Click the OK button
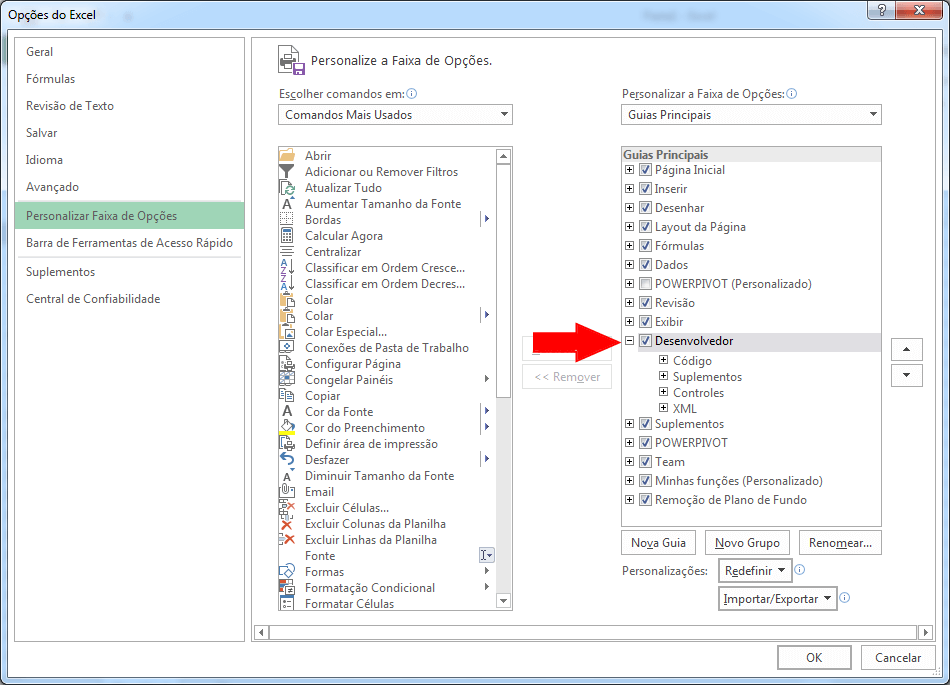The width and height of the screenshot is (950, 685). click(814, 658)
